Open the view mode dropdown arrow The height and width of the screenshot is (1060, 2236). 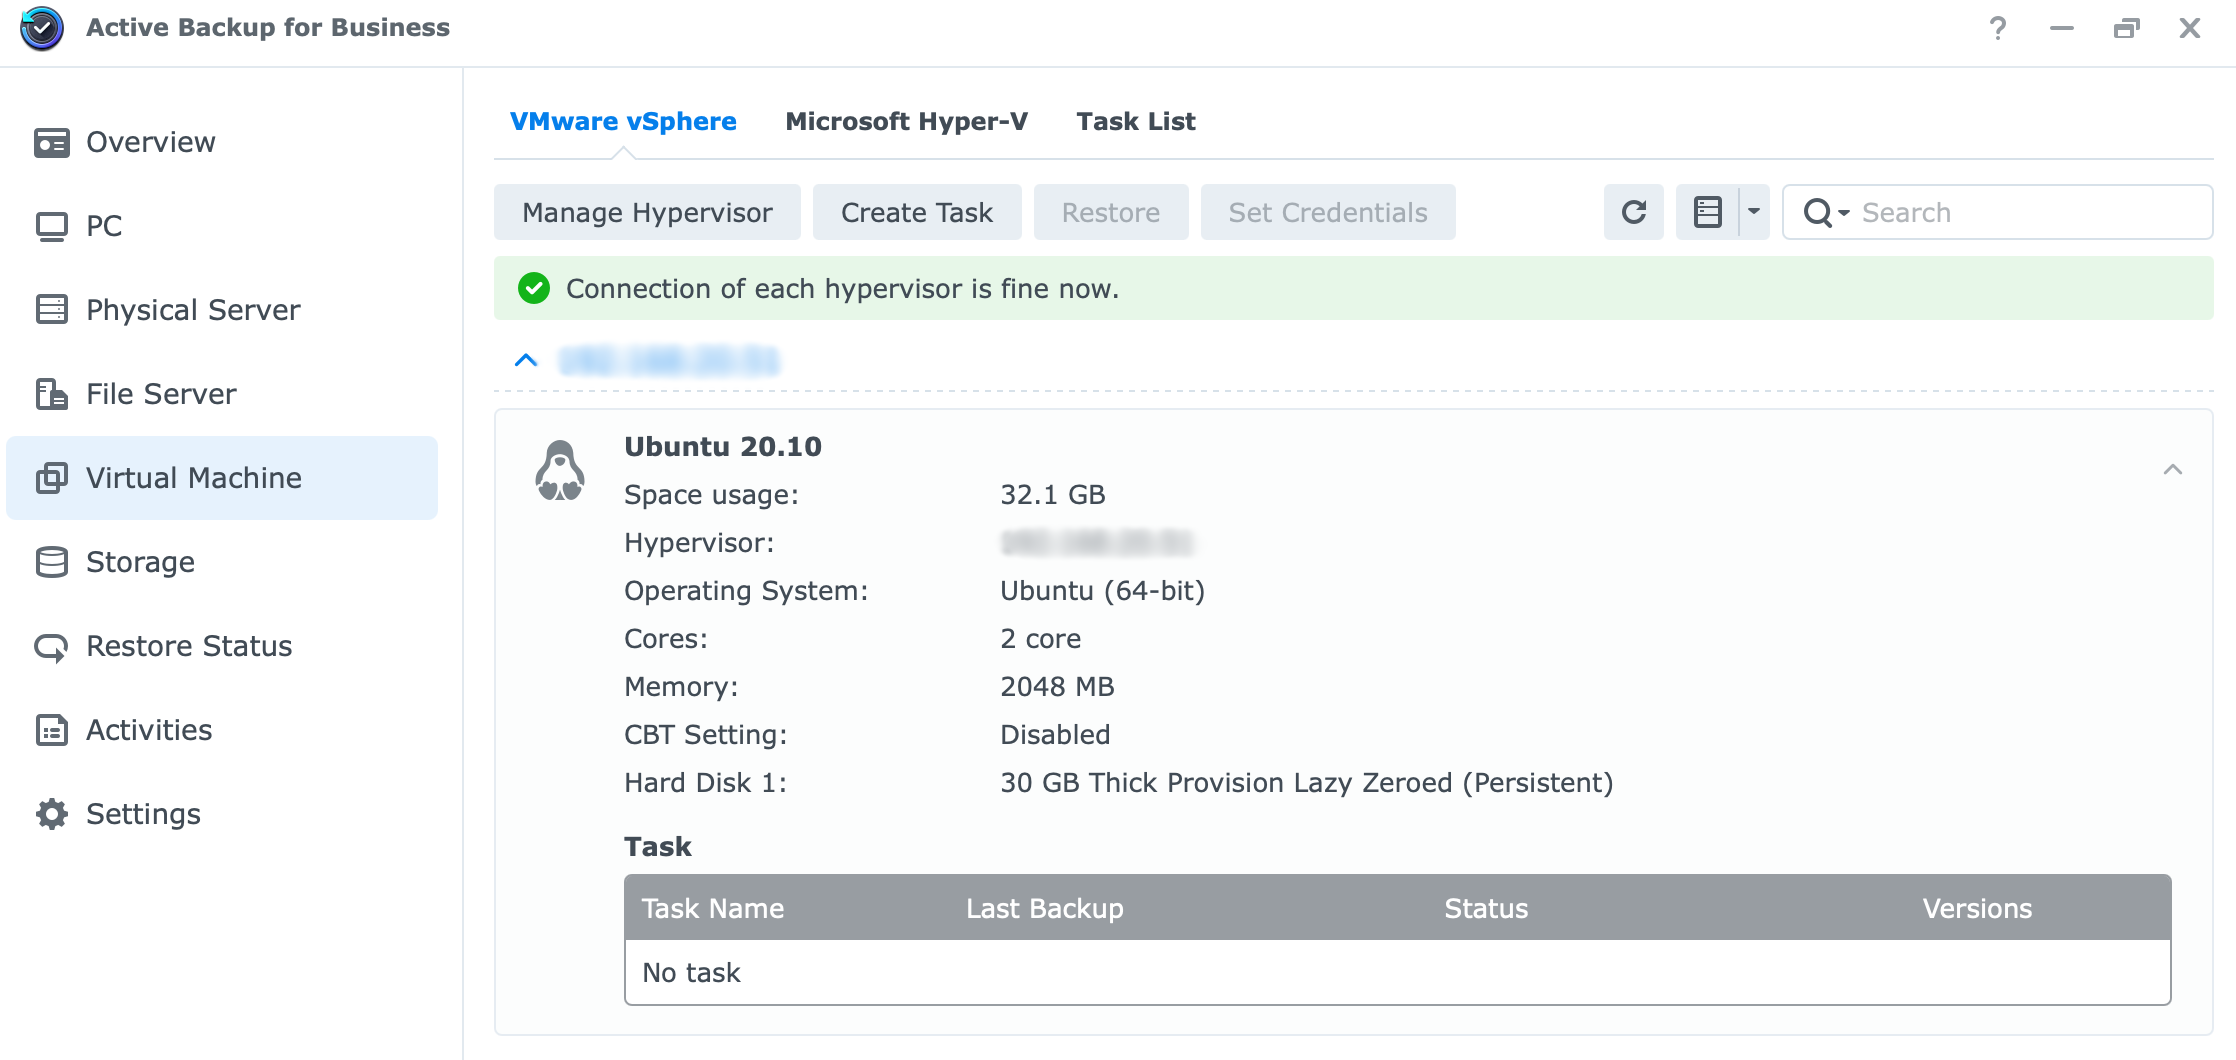(x=1754, y=212)
